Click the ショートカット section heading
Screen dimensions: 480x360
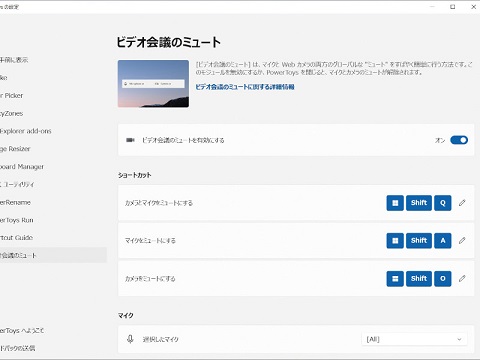tap(135, 175)
